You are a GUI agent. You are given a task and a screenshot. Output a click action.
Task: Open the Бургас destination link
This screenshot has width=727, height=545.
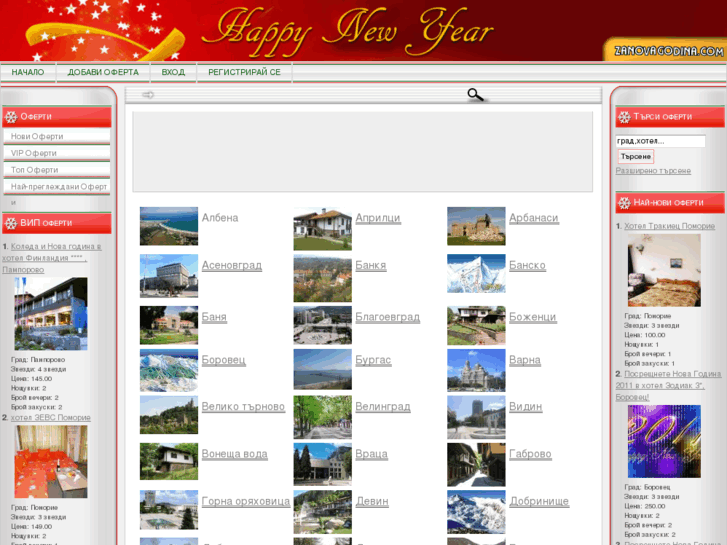click(x=373, y=360)
